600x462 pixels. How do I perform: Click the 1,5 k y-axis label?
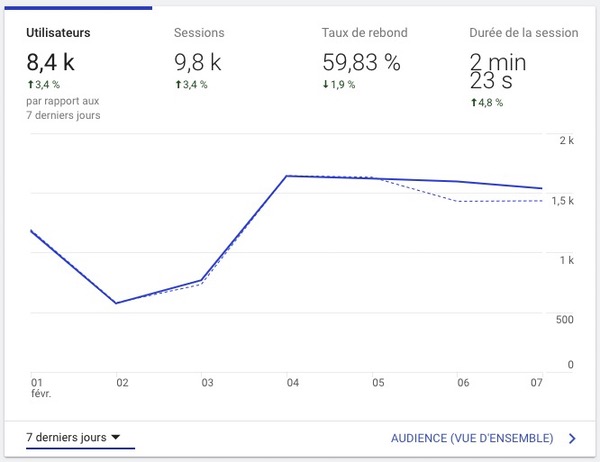point(562,201)
